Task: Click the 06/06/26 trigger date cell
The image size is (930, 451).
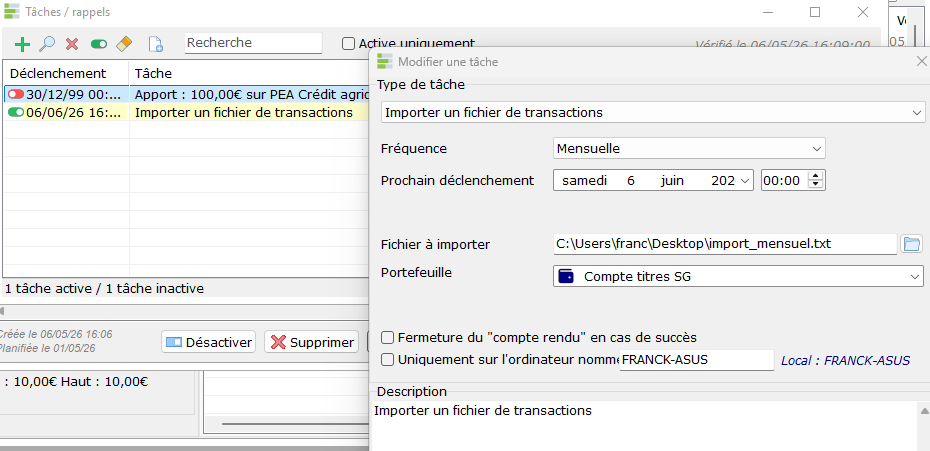Action: click(66, 112)
